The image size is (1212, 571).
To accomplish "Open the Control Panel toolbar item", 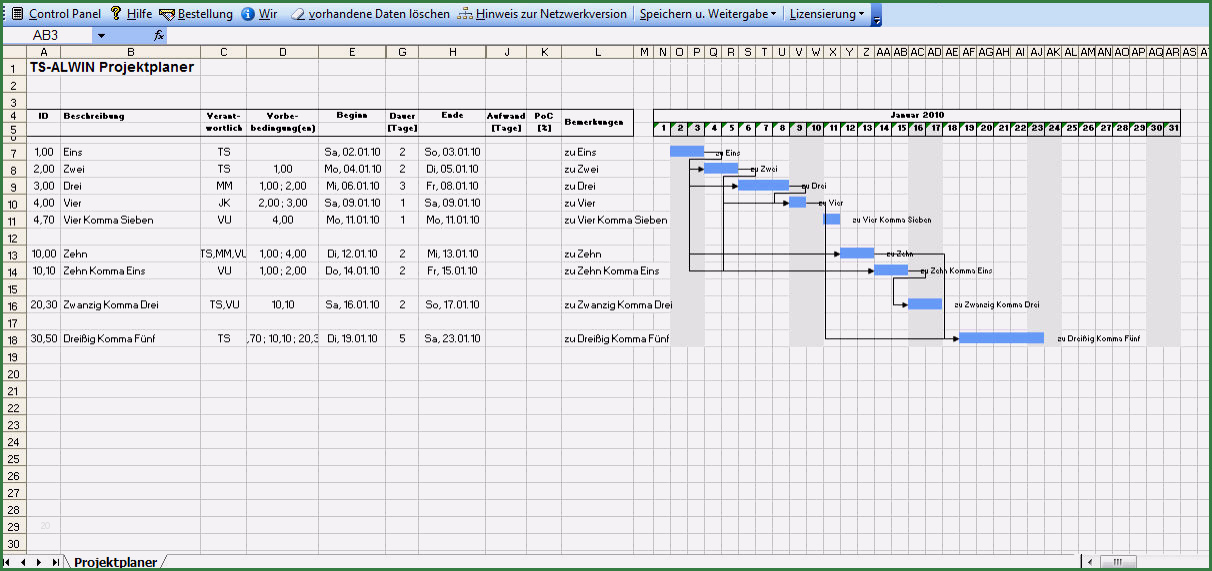I will click(x=56, y=14).
